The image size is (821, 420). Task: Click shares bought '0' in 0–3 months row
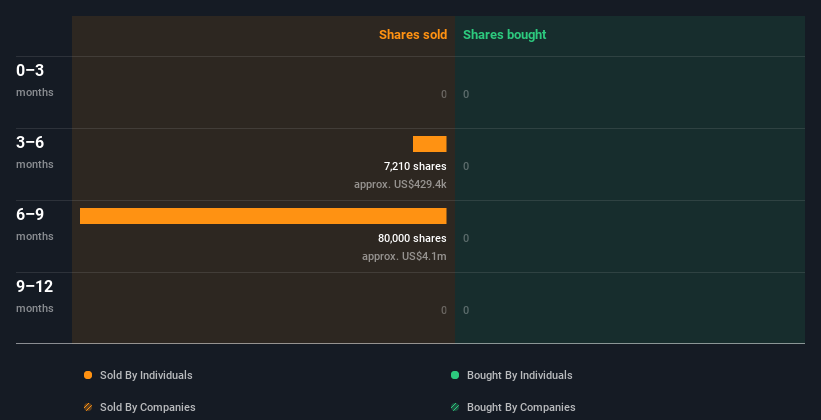[x=466, y=94]
